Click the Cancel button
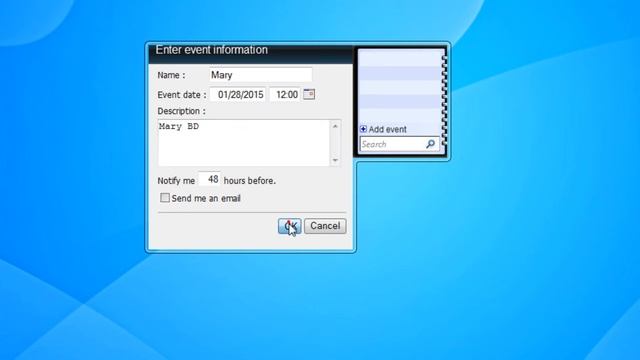This screenshot has height=360, width=640. [x=325, y=226]
